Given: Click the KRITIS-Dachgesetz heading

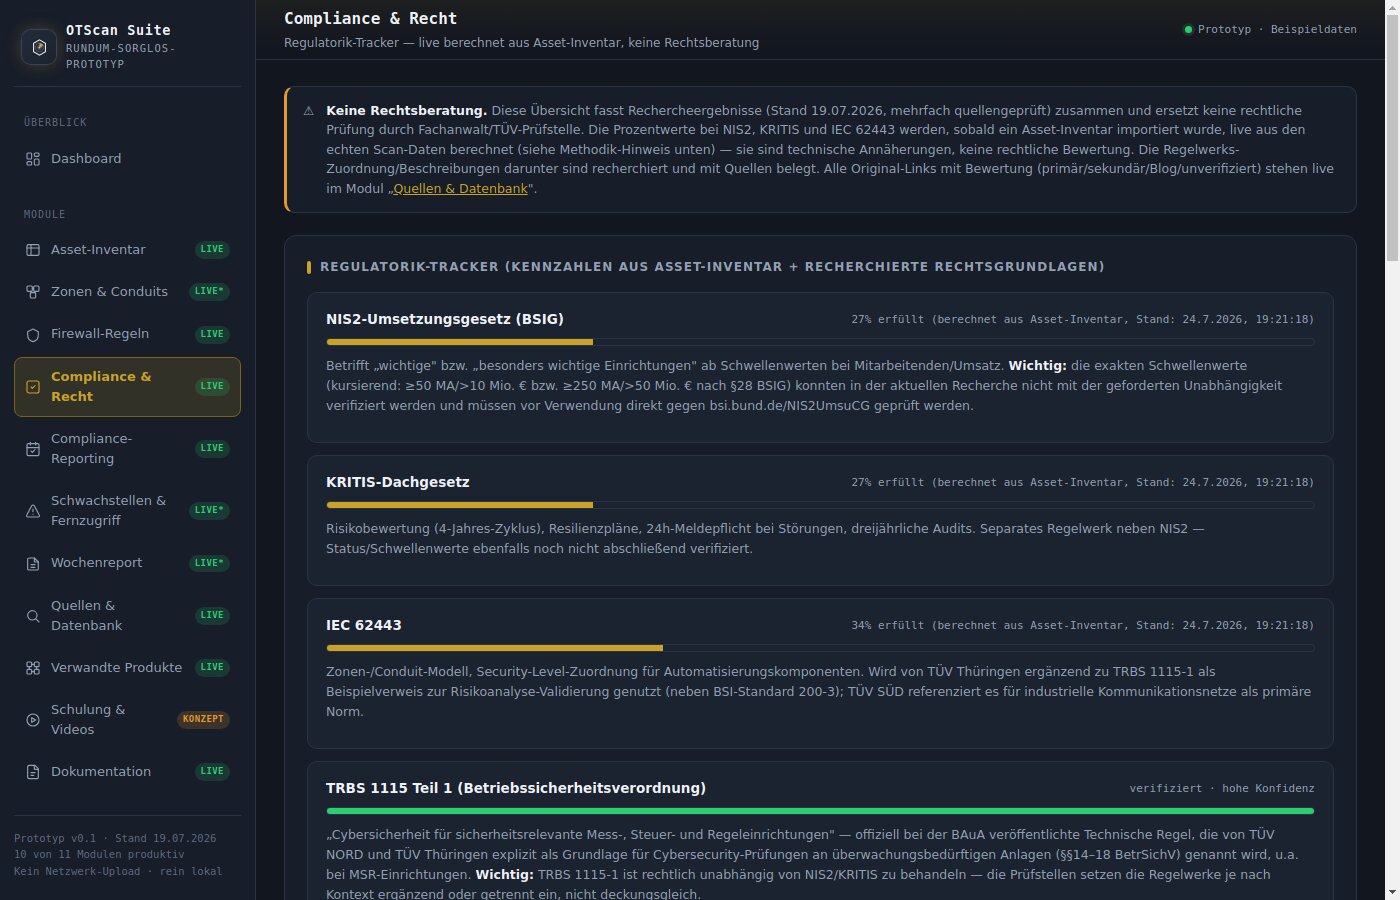Looking at the screenshot, I should pos(398,482).
